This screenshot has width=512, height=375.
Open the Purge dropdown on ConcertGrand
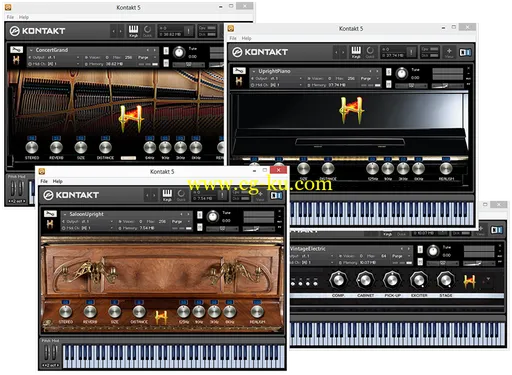click(147, 57)
